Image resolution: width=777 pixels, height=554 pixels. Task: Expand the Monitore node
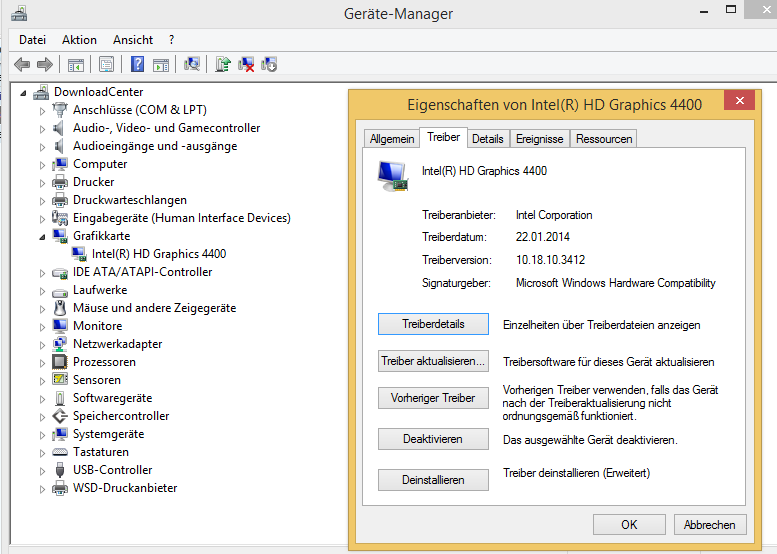pos(43,327)
